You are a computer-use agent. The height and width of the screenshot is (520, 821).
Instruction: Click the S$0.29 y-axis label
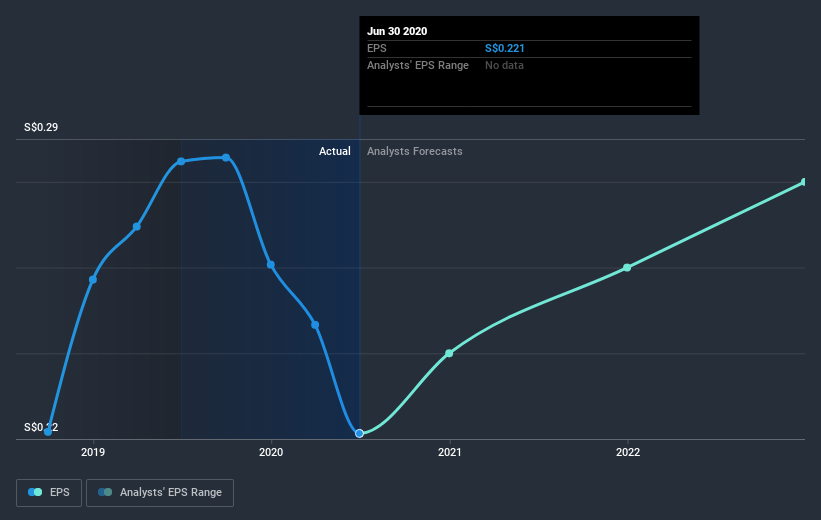41,127
